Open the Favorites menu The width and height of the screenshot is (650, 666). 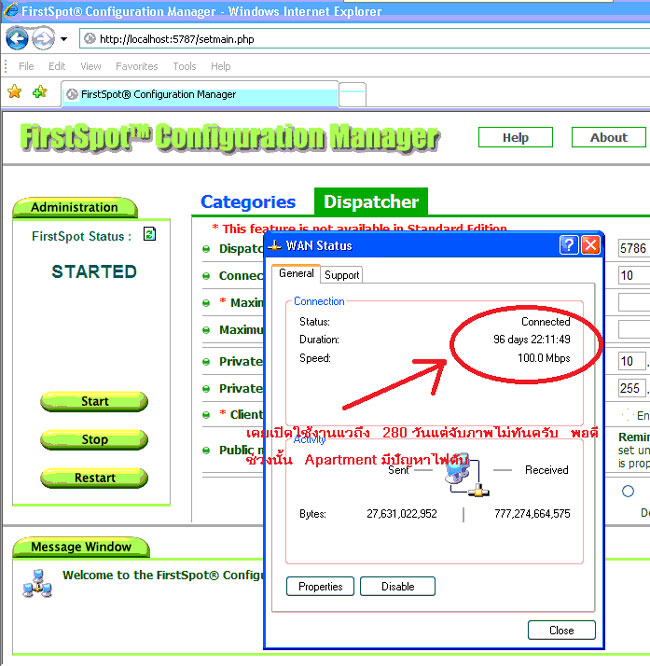(136, 66)
